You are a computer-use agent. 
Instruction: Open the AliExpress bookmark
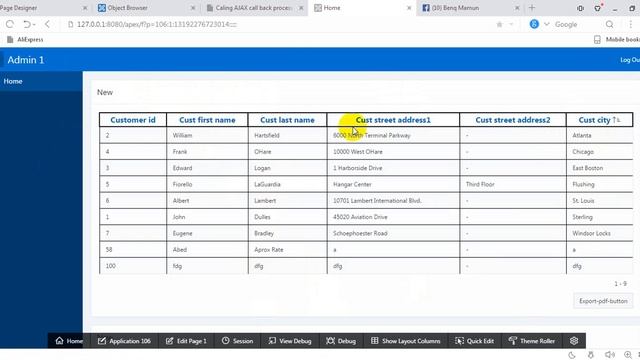pyautogui.click(x=25, y=40)
